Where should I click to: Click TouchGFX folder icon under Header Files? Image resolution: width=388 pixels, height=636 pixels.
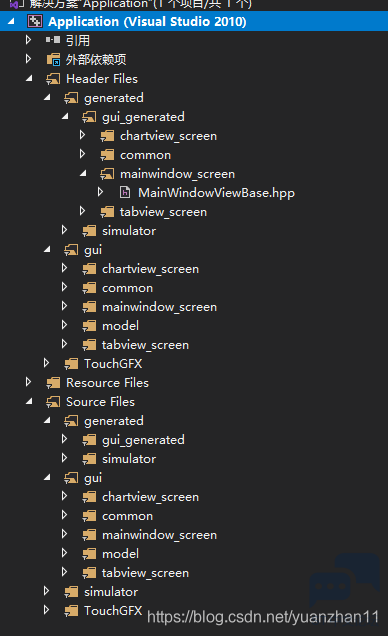tap(71, 363)
